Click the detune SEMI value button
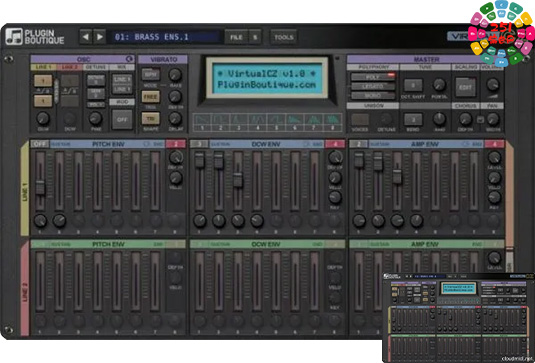The image size is (535, 363). pos(96,93)
